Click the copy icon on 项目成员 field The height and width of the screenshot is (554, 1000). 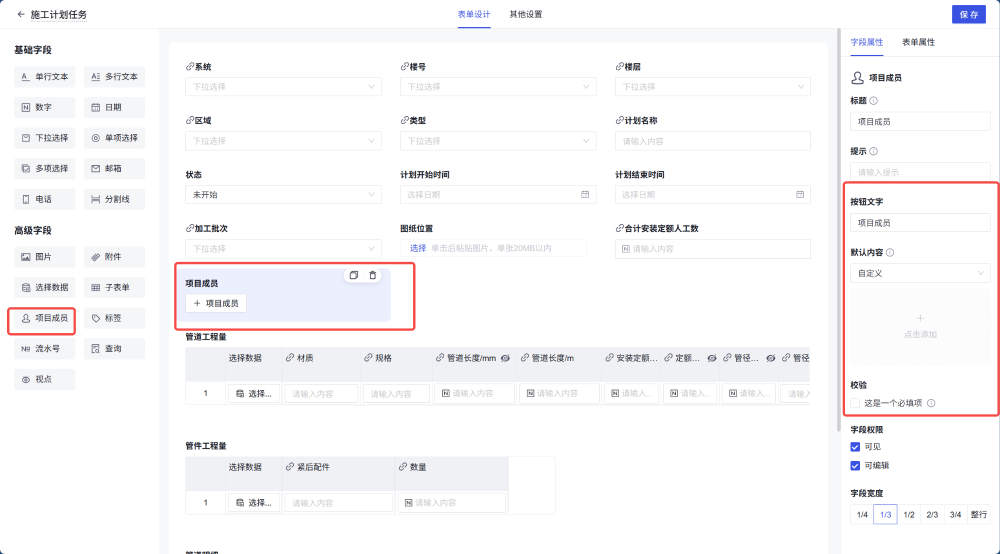pyautogui.click(x=354, y=275)
